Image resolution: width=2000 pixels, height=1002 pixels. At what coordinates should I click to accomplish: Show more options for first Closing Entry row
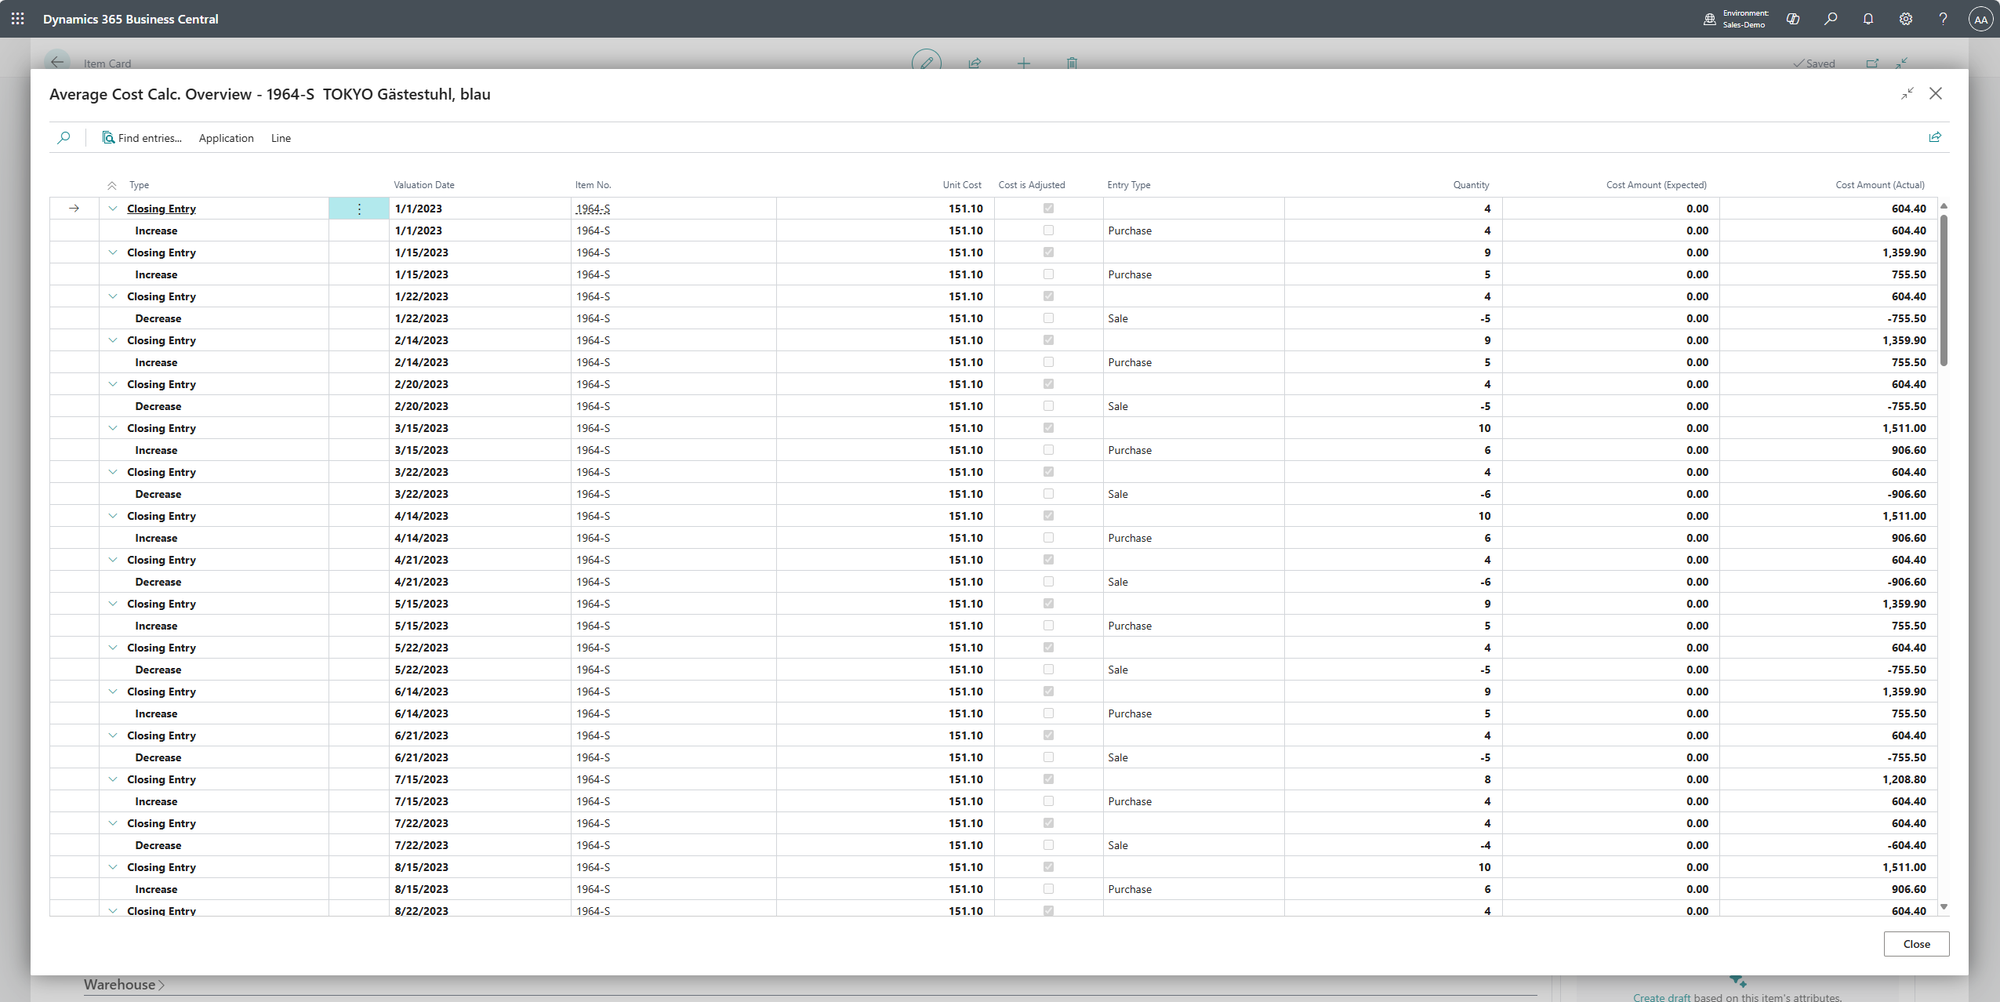pos(359,209)
